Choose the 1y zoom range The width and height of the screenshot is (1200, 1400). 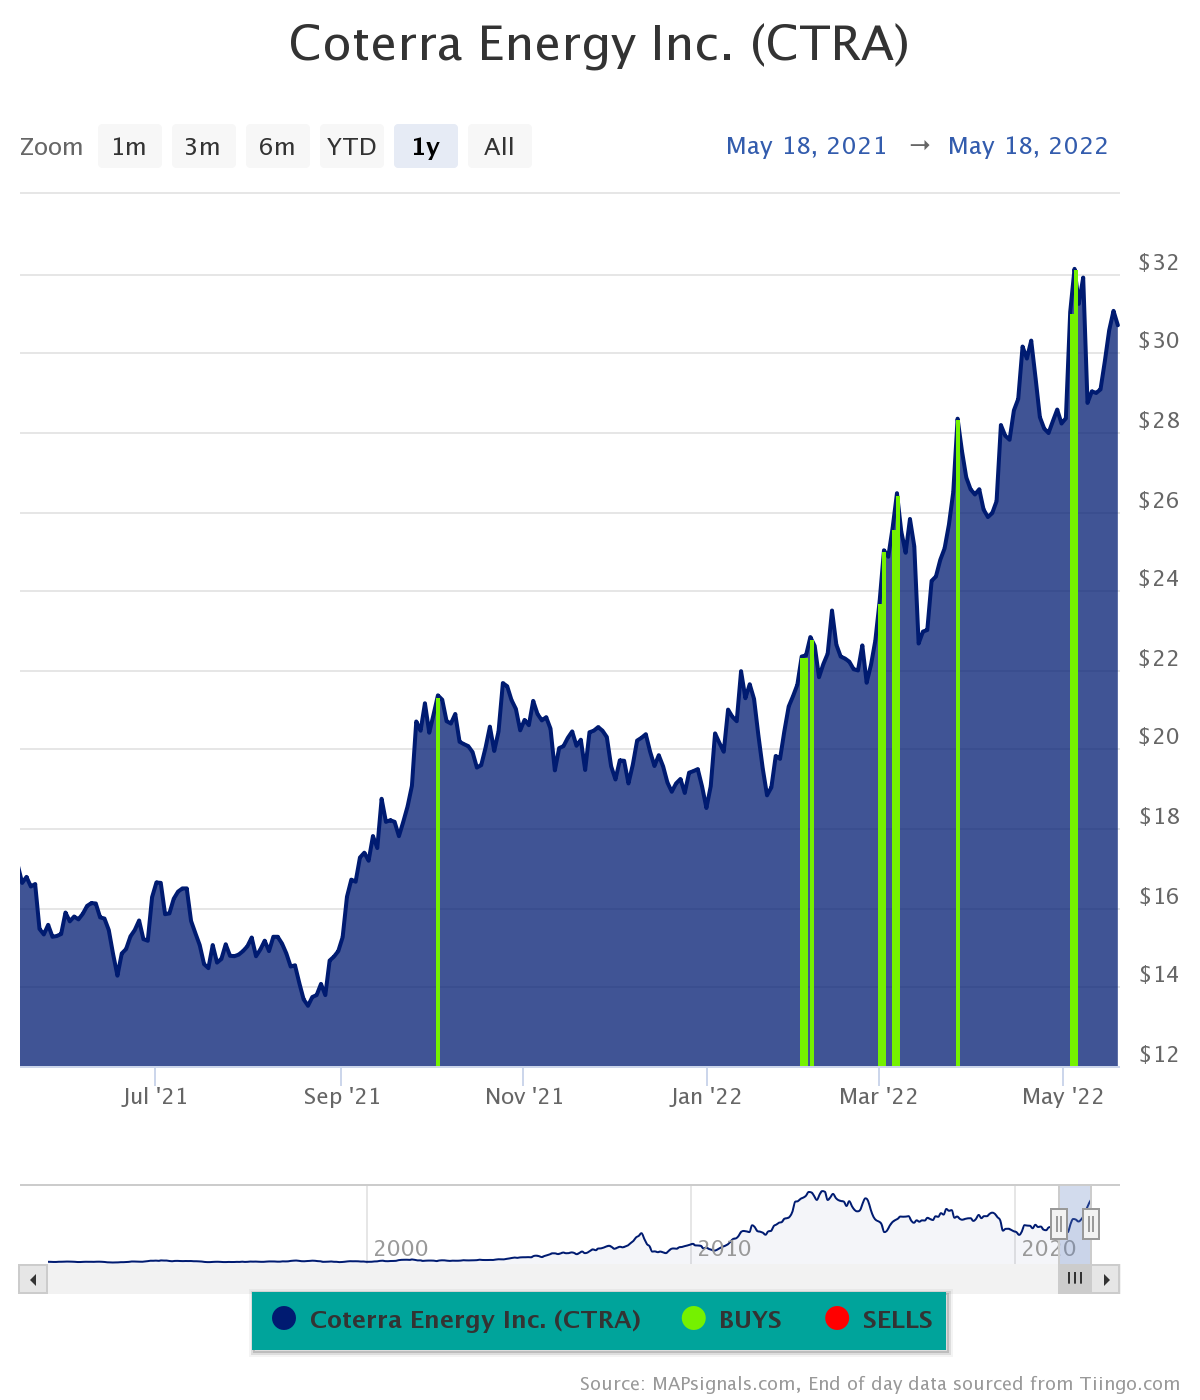coord(426,146)
